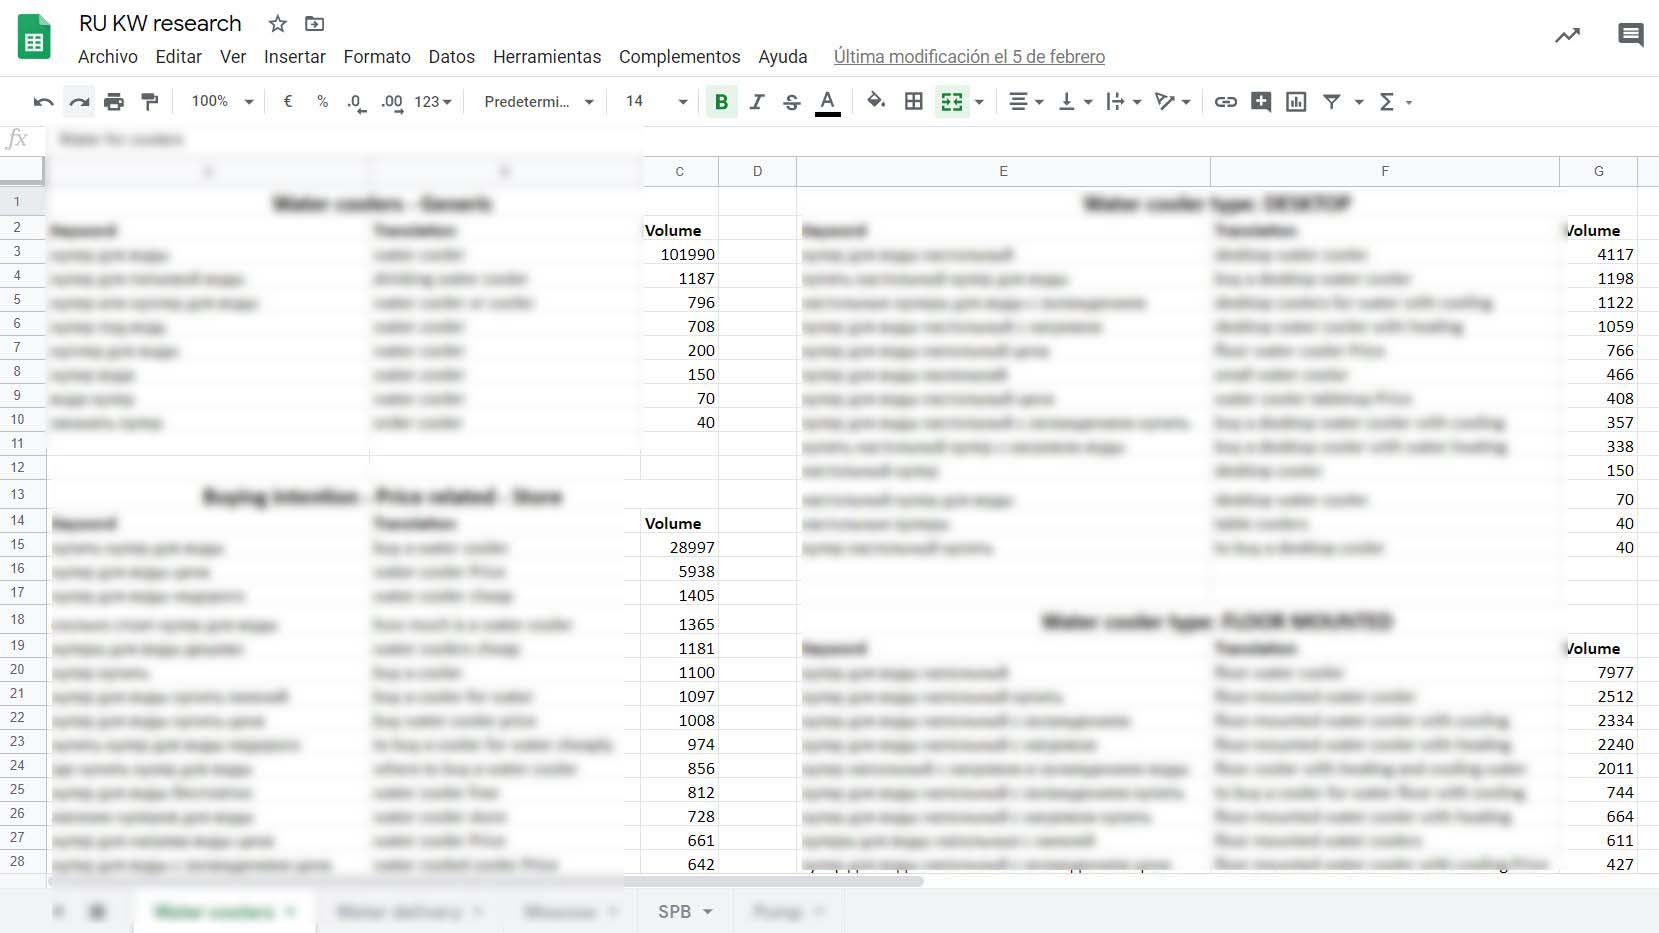Screen dimensions: 1659x933
Task: Open the 123 number formats menu
Action: (x=433, y=102)
